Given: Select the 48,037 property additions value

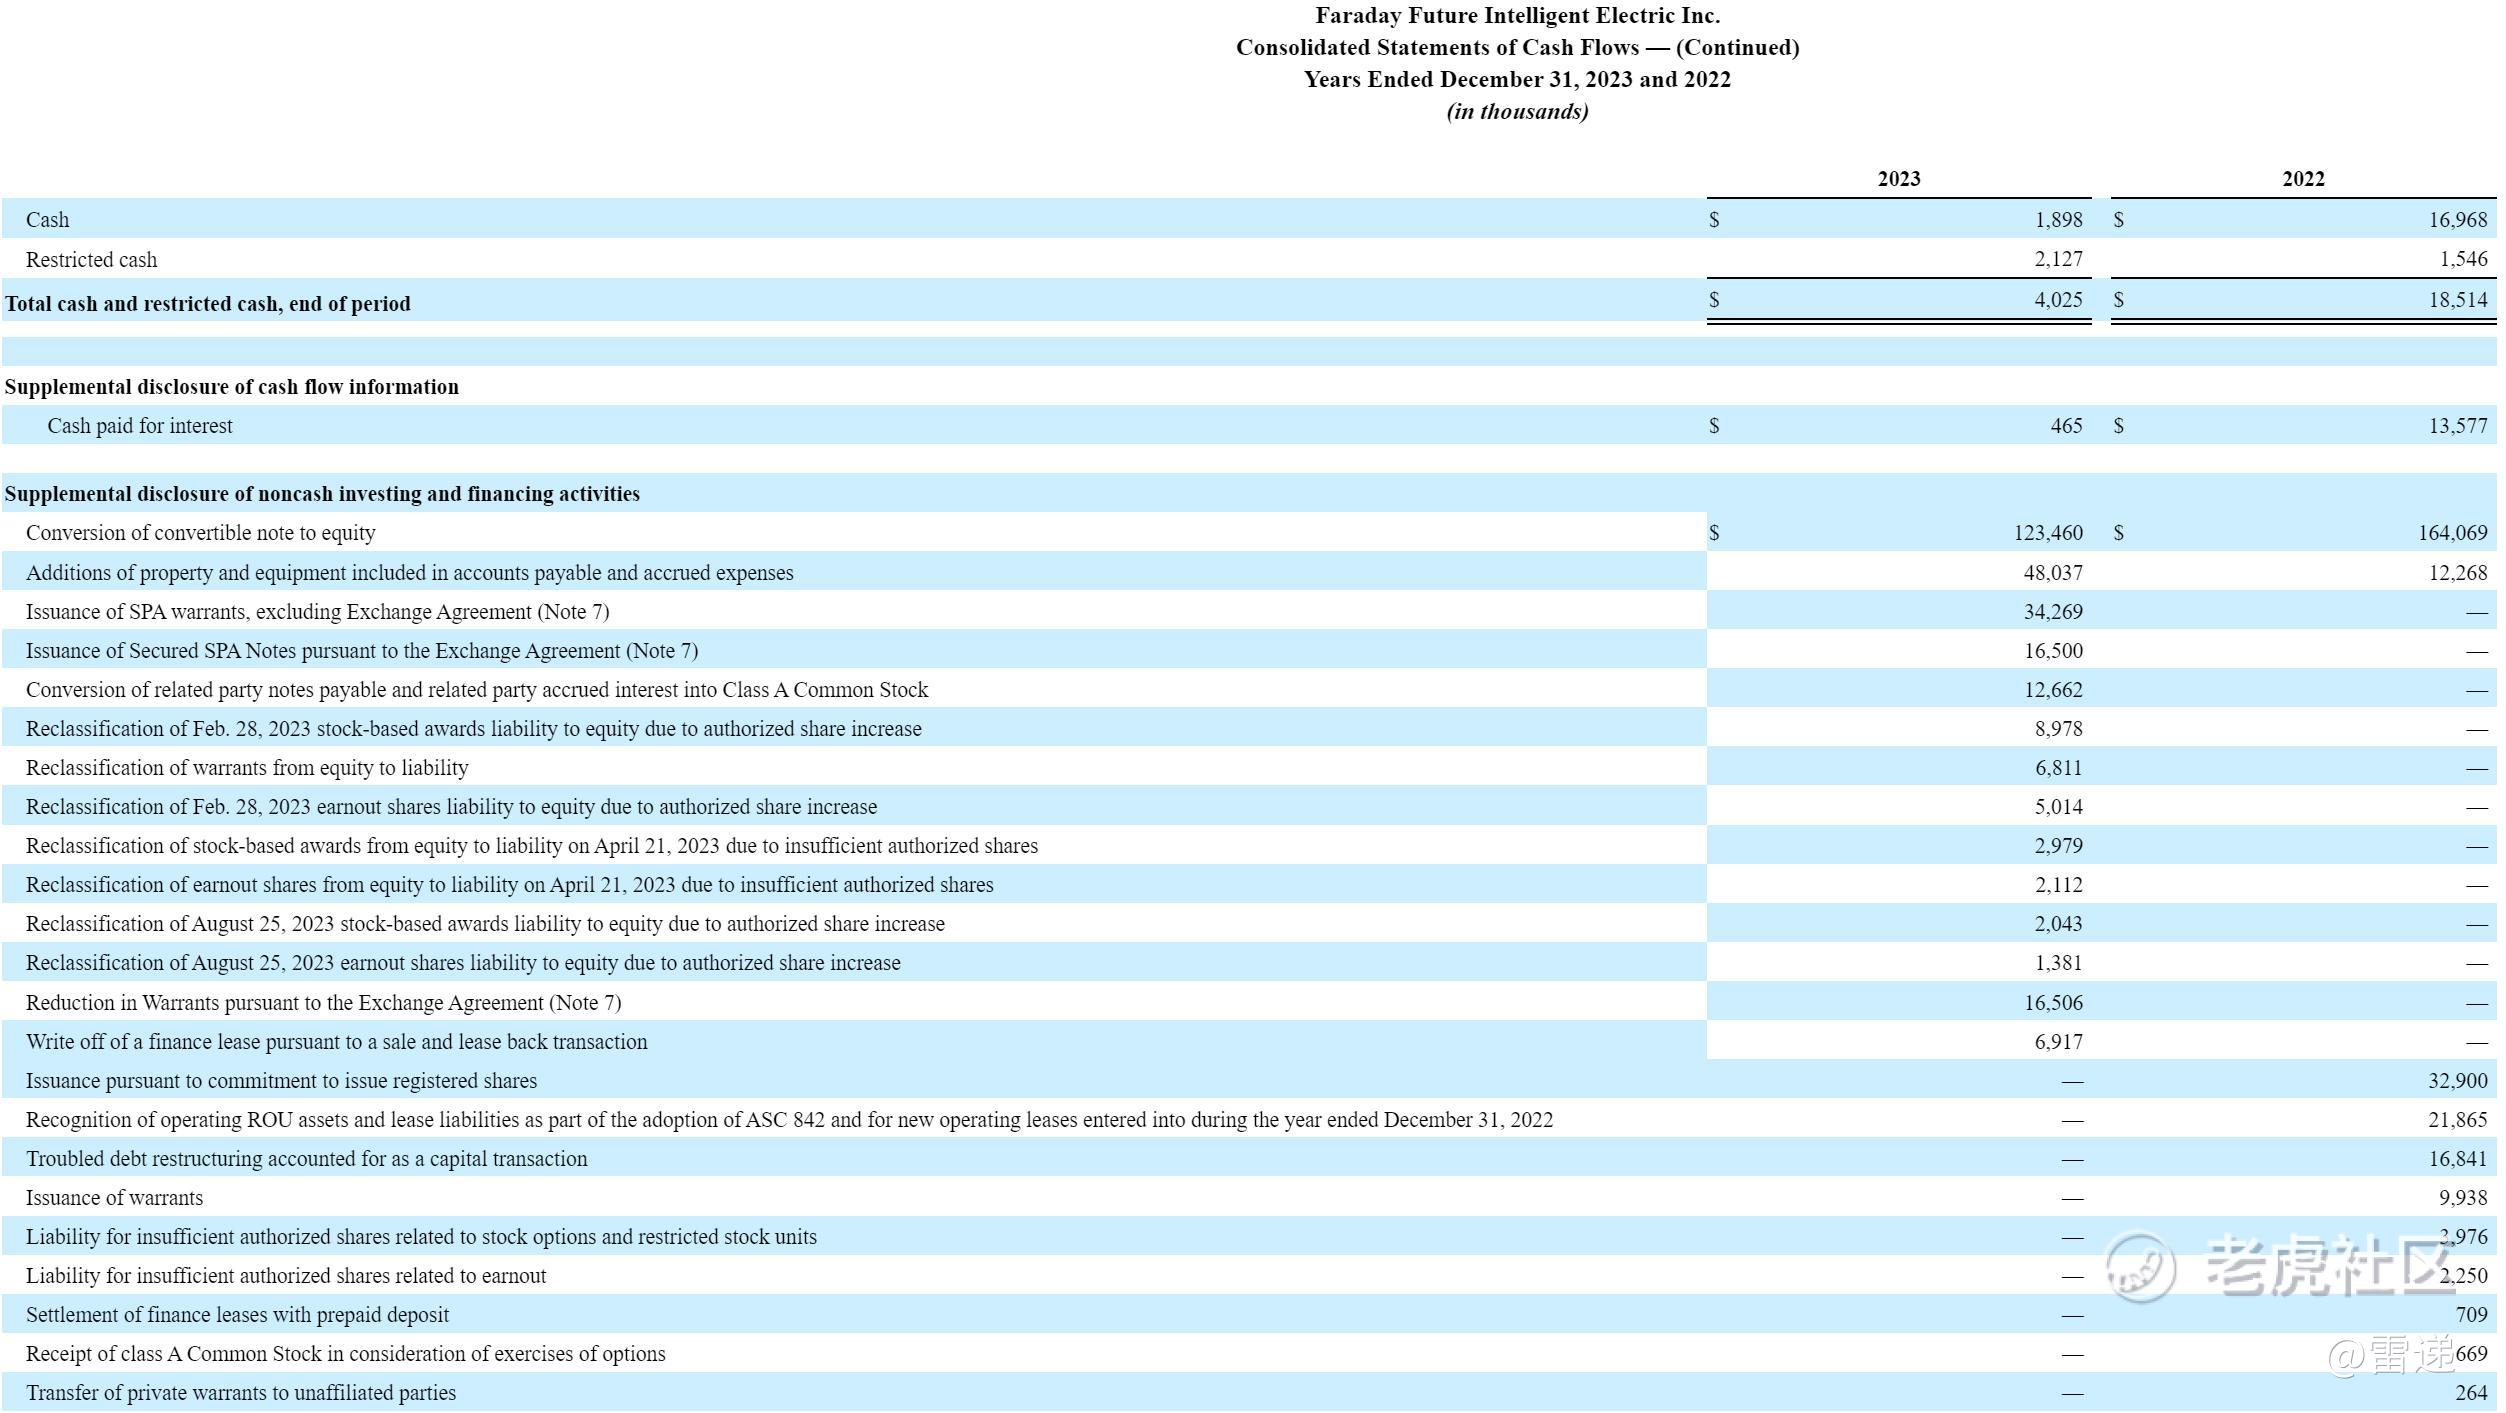Looking at the screenshot, I should click(2053, 573).
